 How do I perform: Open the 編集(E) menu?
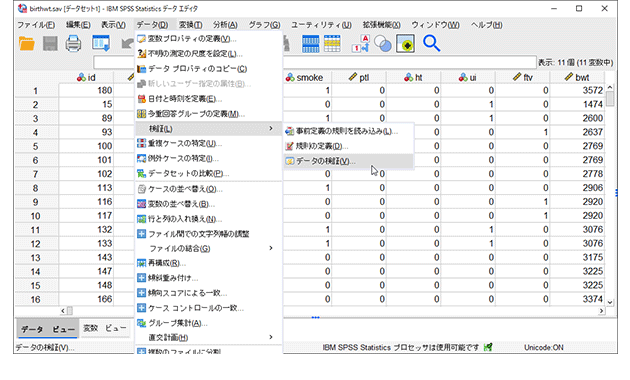tap(78, 25)
